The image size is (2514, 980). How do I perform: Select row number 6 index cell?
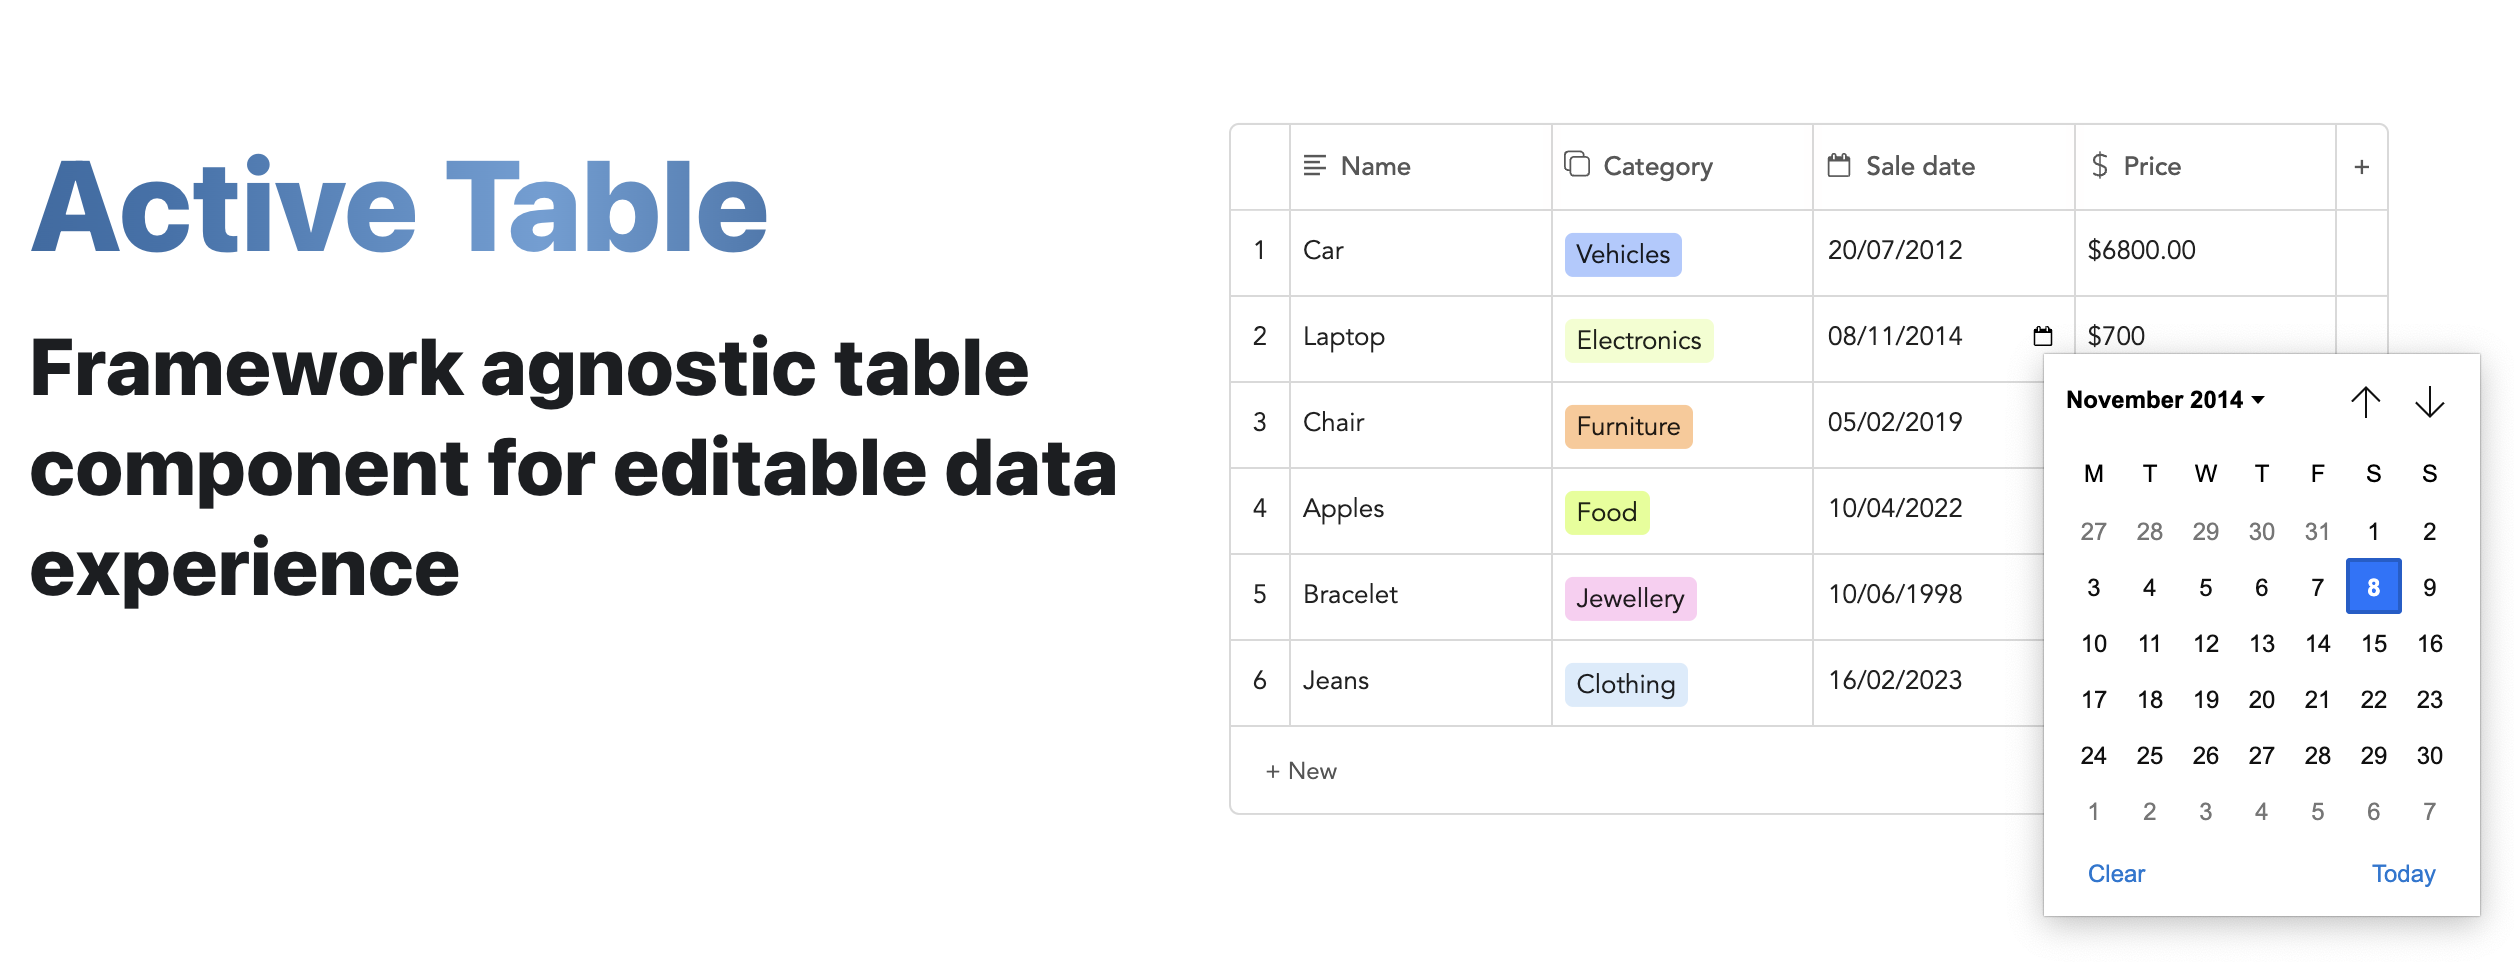point(1260,682)
